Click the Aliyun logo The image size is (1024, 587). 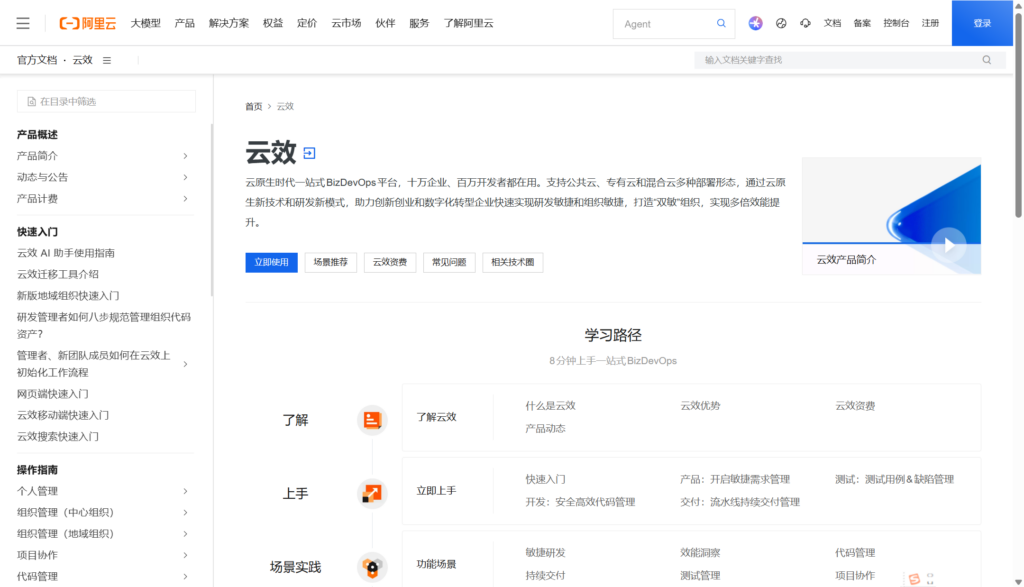(x=88, y=24)
